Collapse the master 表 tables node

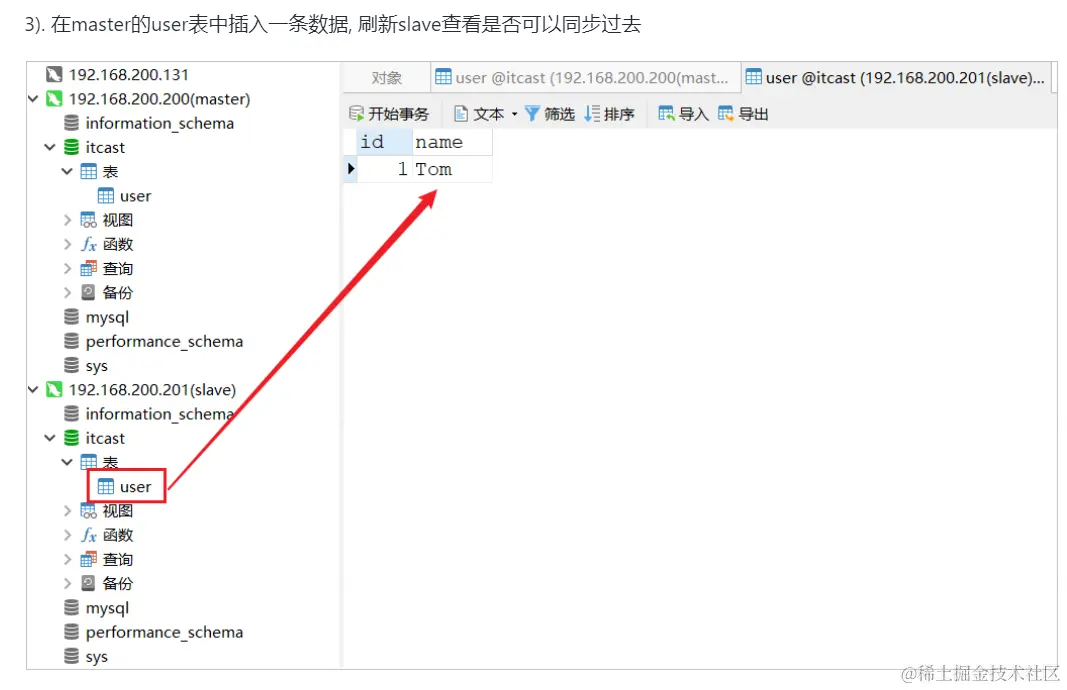[67, 171]
